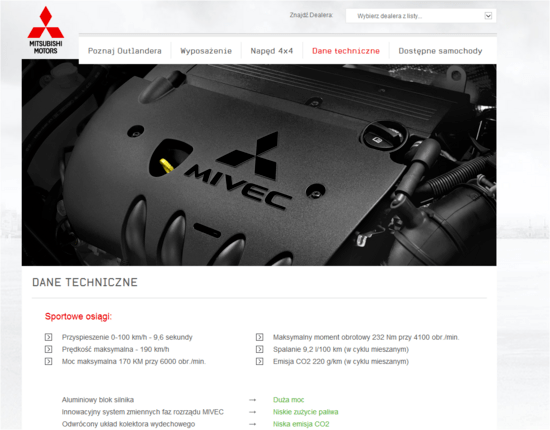550x430 pixels.
Task: Click the MIVEC engine hero image
Action: pos(259,165)
